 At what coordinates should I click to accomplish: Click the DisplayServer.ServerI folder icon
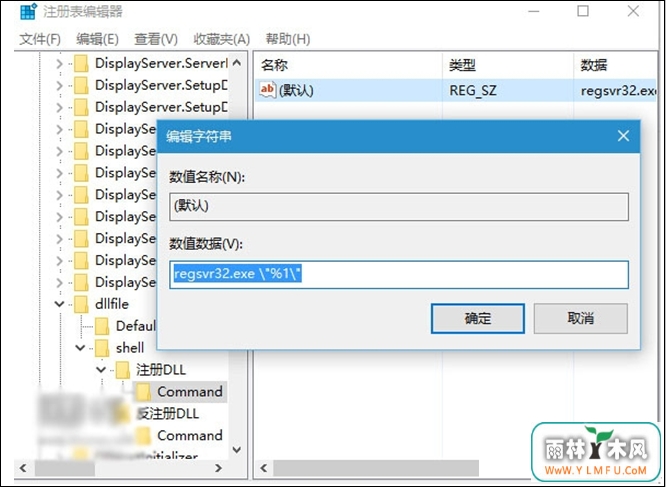(81, 64)
